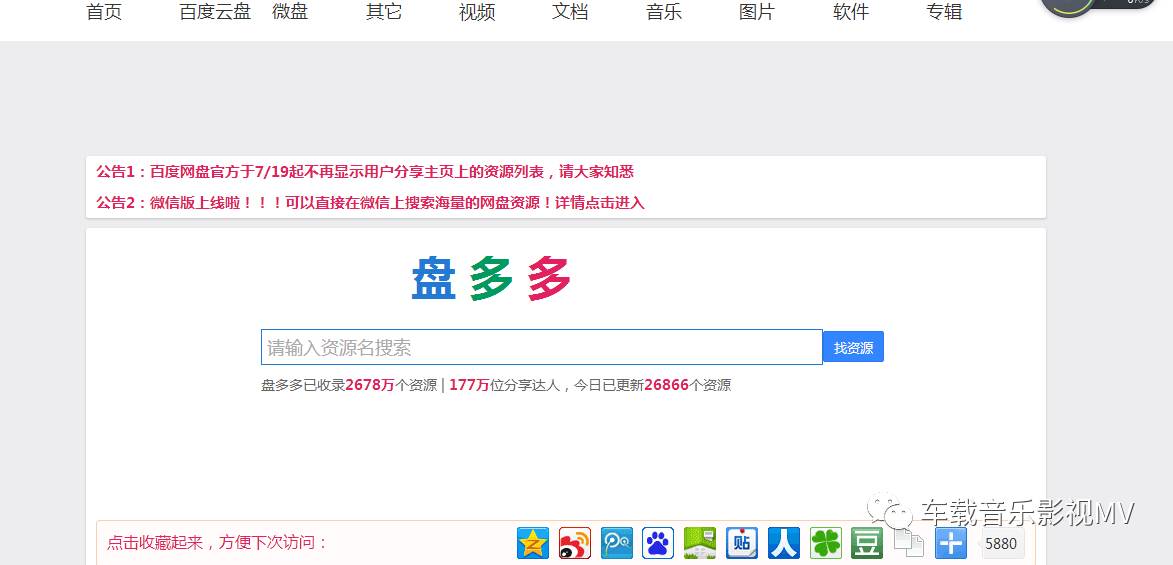The image size is (1173, 565).
Task: Open the 首页 nav tab
Action: (x=104, y=12)
